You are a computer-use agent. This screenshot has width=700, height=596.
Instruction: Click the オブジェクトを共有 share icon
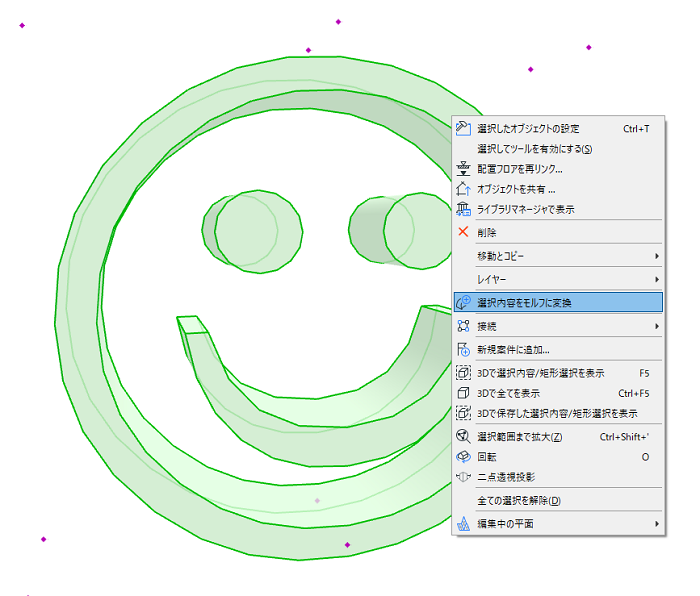(463, 189)
